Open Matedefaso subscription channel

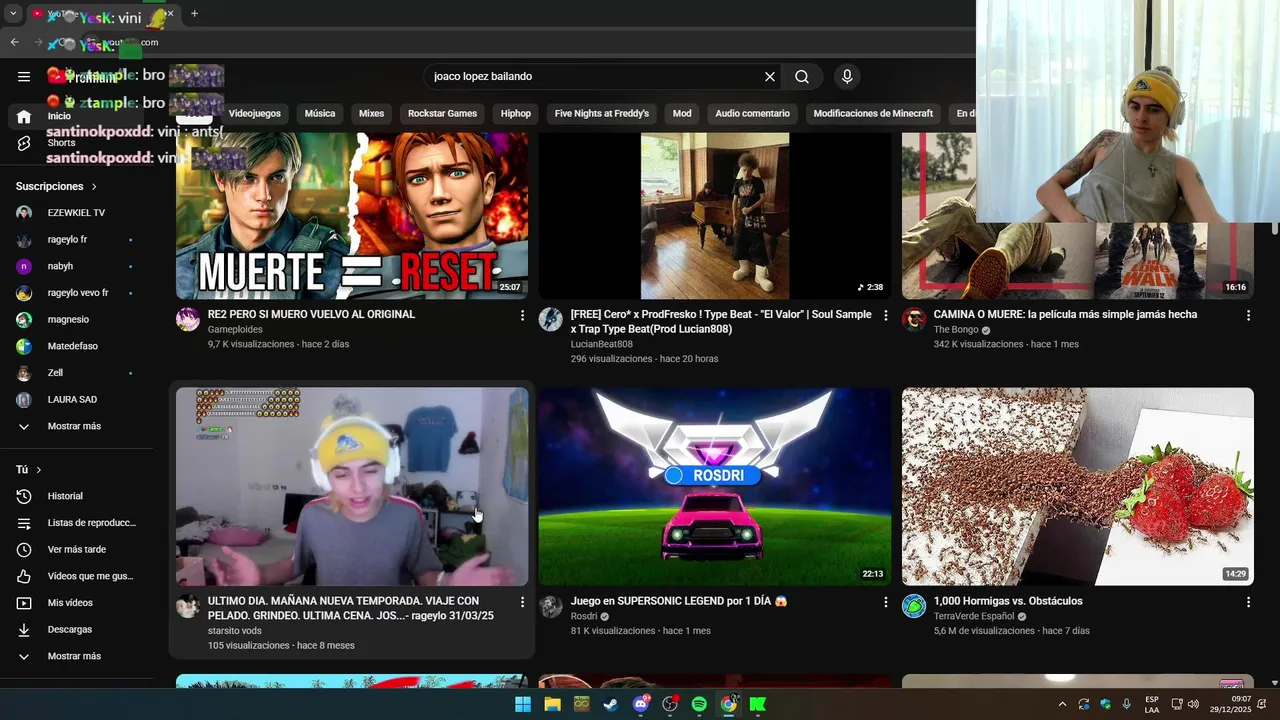tap(77, 346)
